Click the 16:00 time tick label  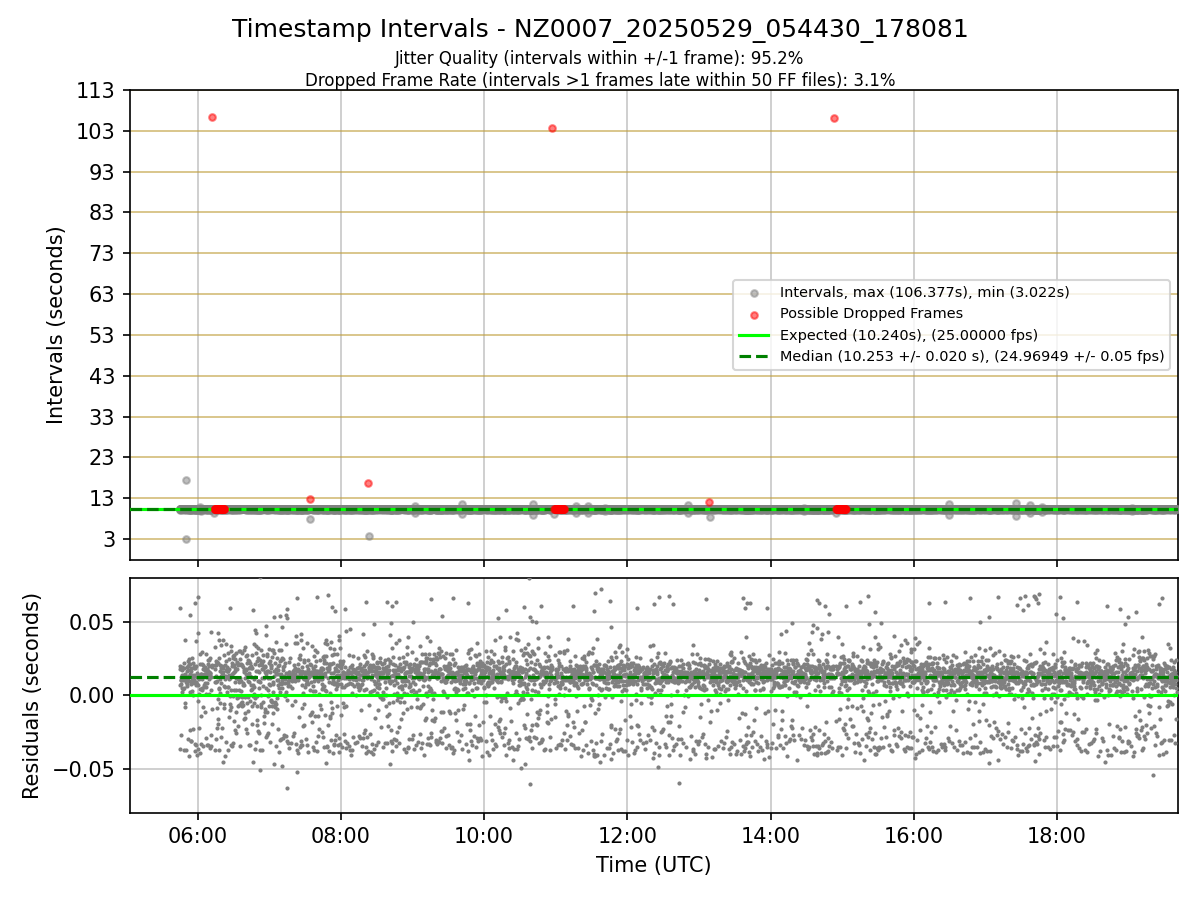tap(914, 835)
